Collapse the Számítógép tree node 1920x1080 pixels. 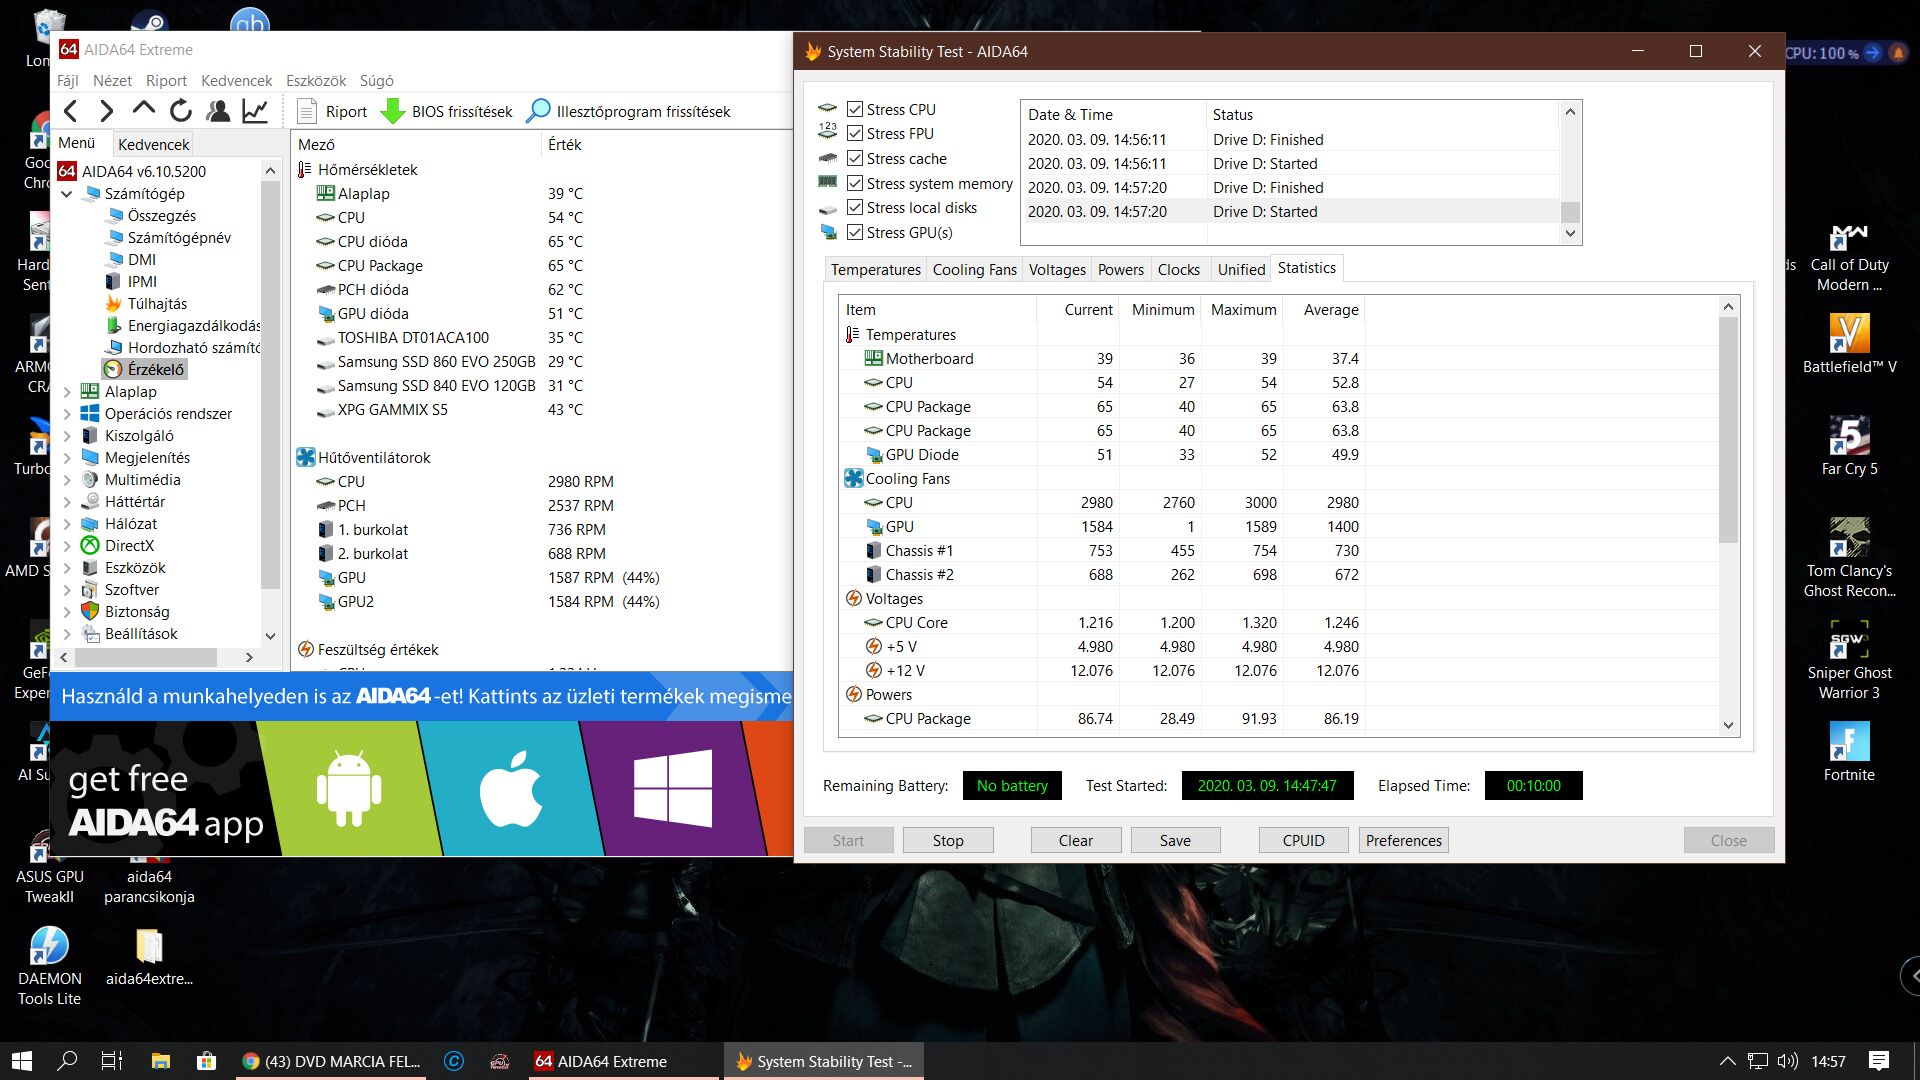[67, 193]
